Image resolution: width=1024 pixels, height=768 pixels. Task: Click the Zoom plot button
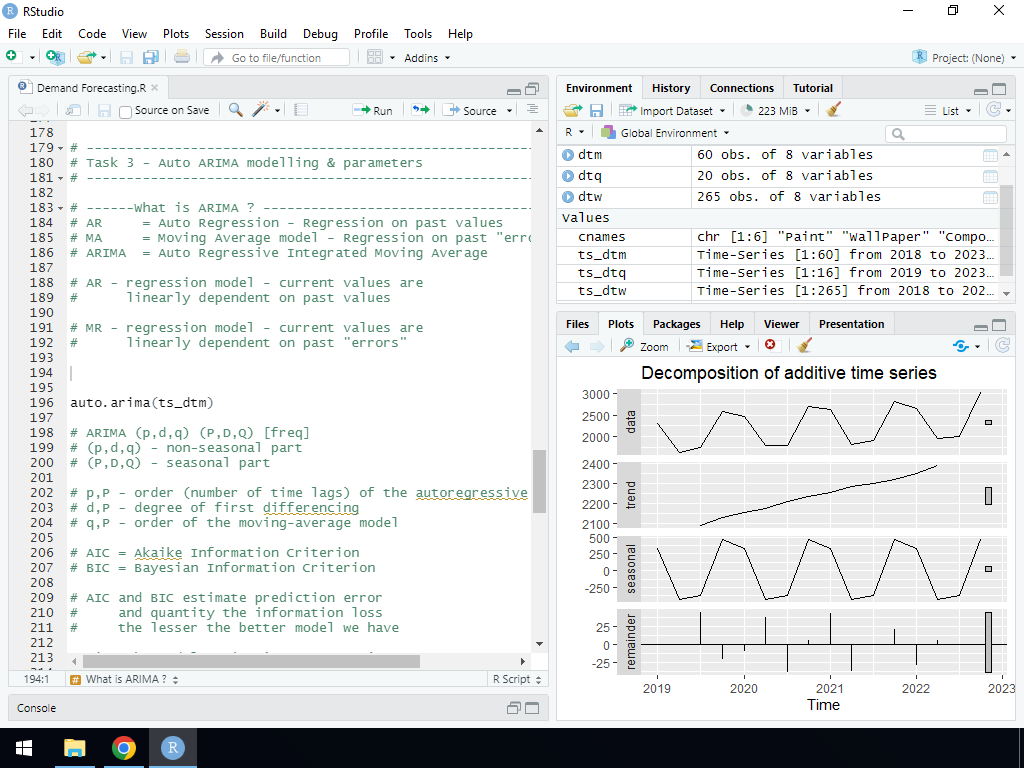point(644,346)
